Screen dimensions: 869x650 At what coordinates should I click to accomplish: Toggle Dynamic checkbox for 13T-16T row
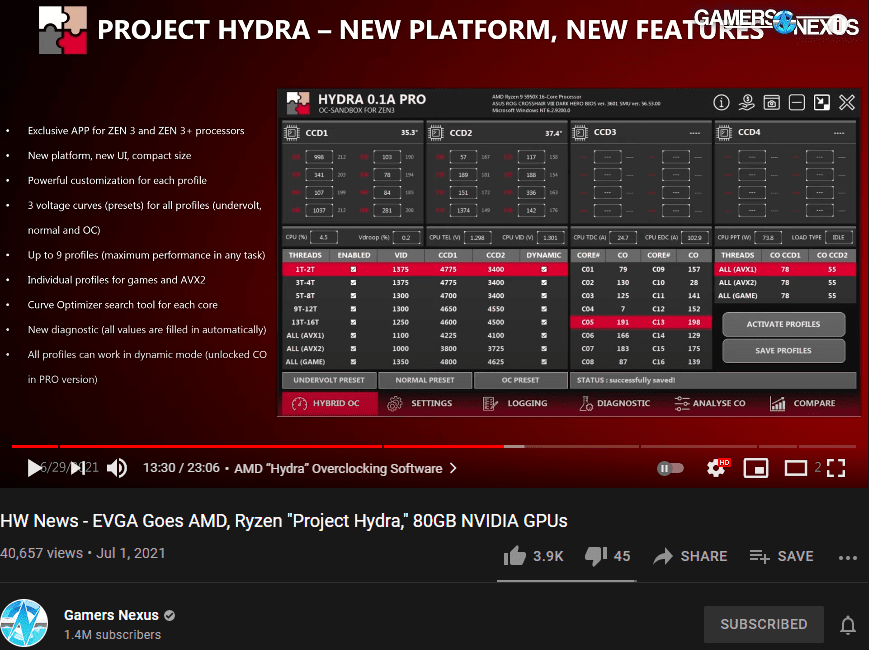(544, 322)
